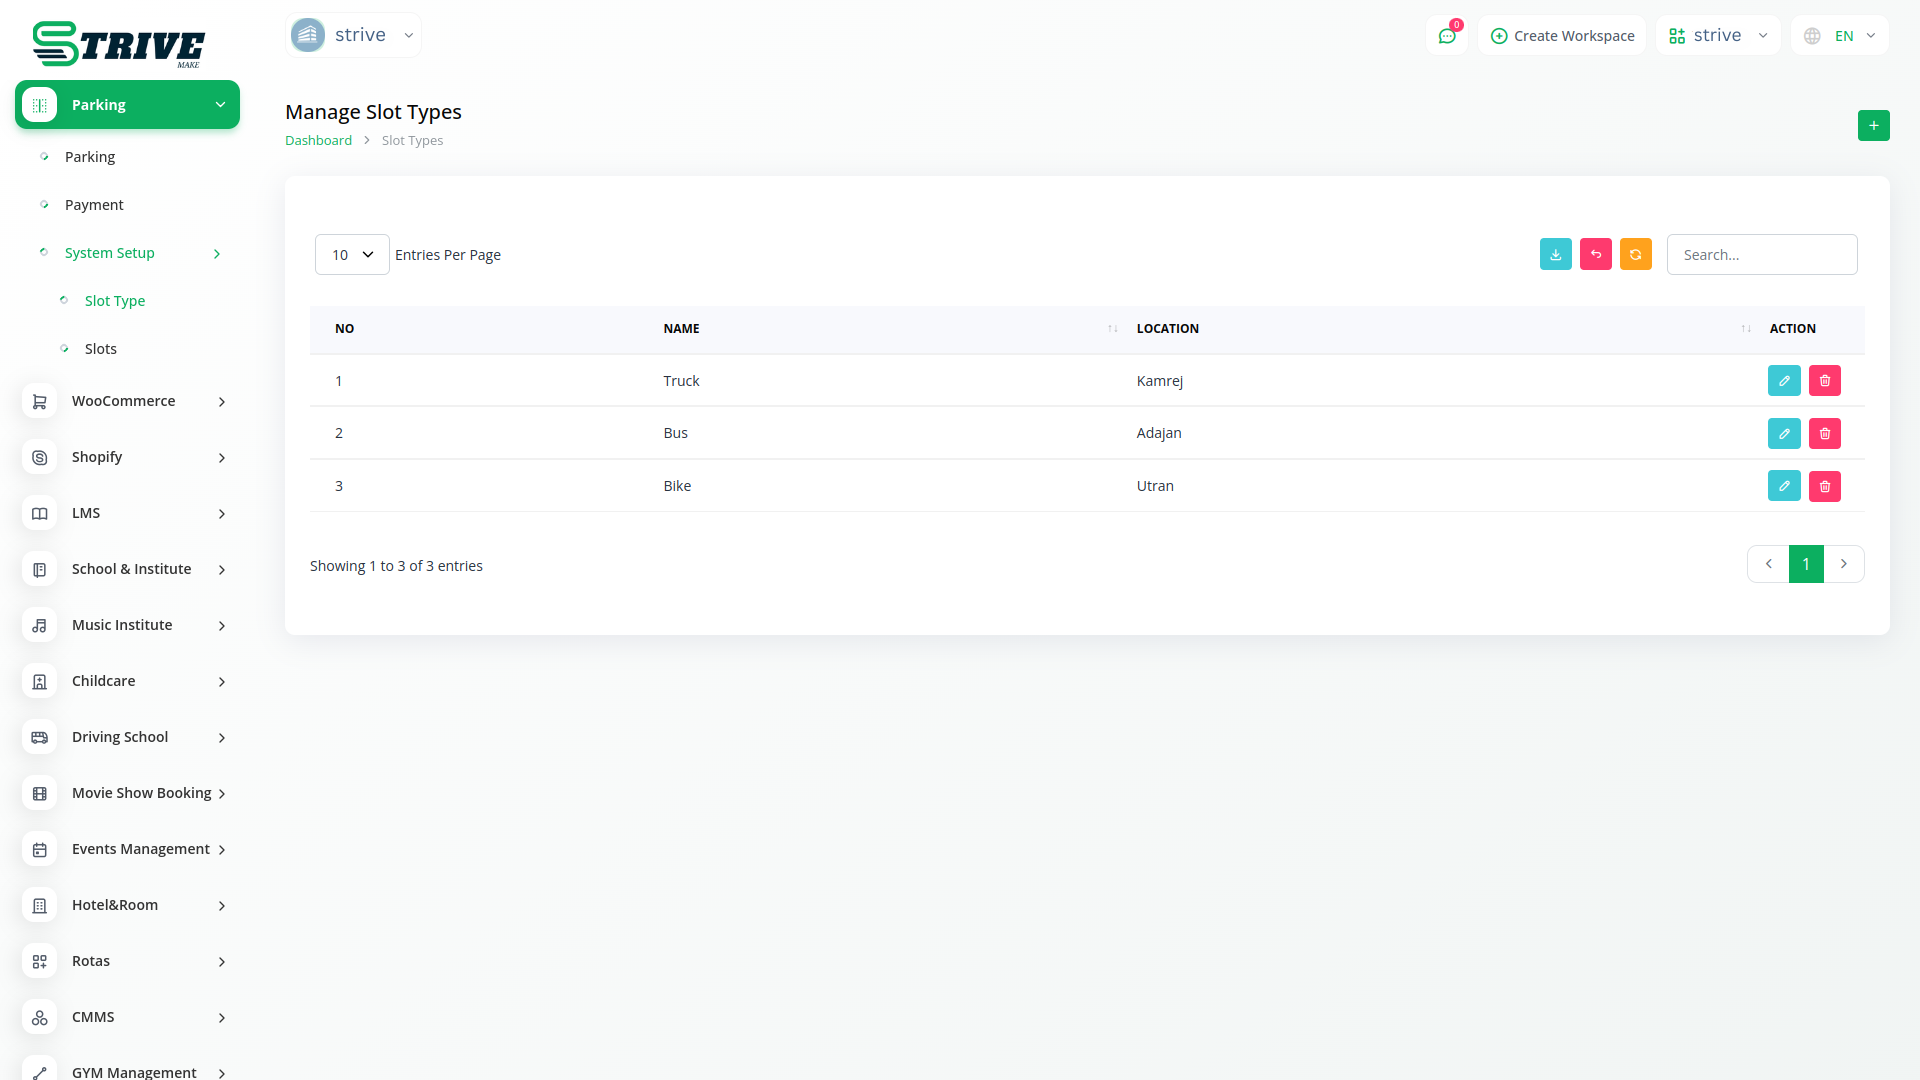Click the Shopify sidebar icon

pyautogui.click(x=39, y=458)
